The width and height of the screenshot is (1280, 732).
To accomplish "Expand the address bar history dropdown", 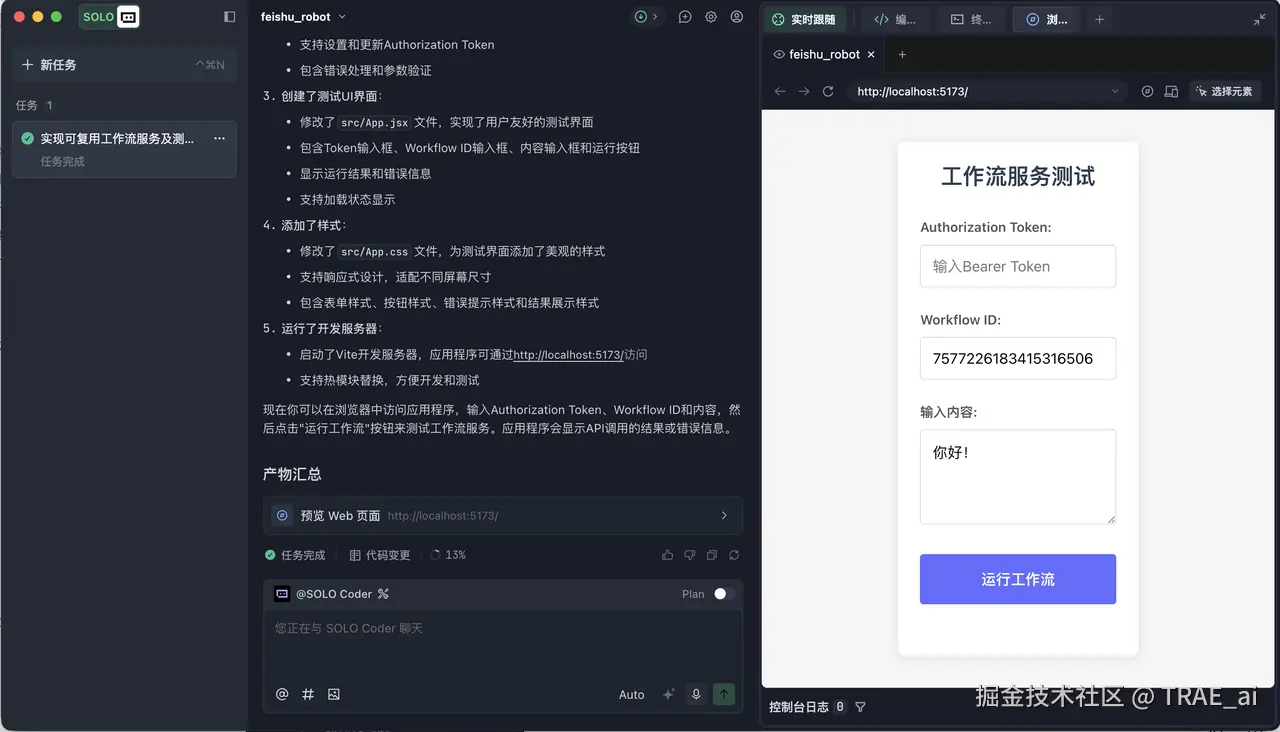I will coord(1116,91).
